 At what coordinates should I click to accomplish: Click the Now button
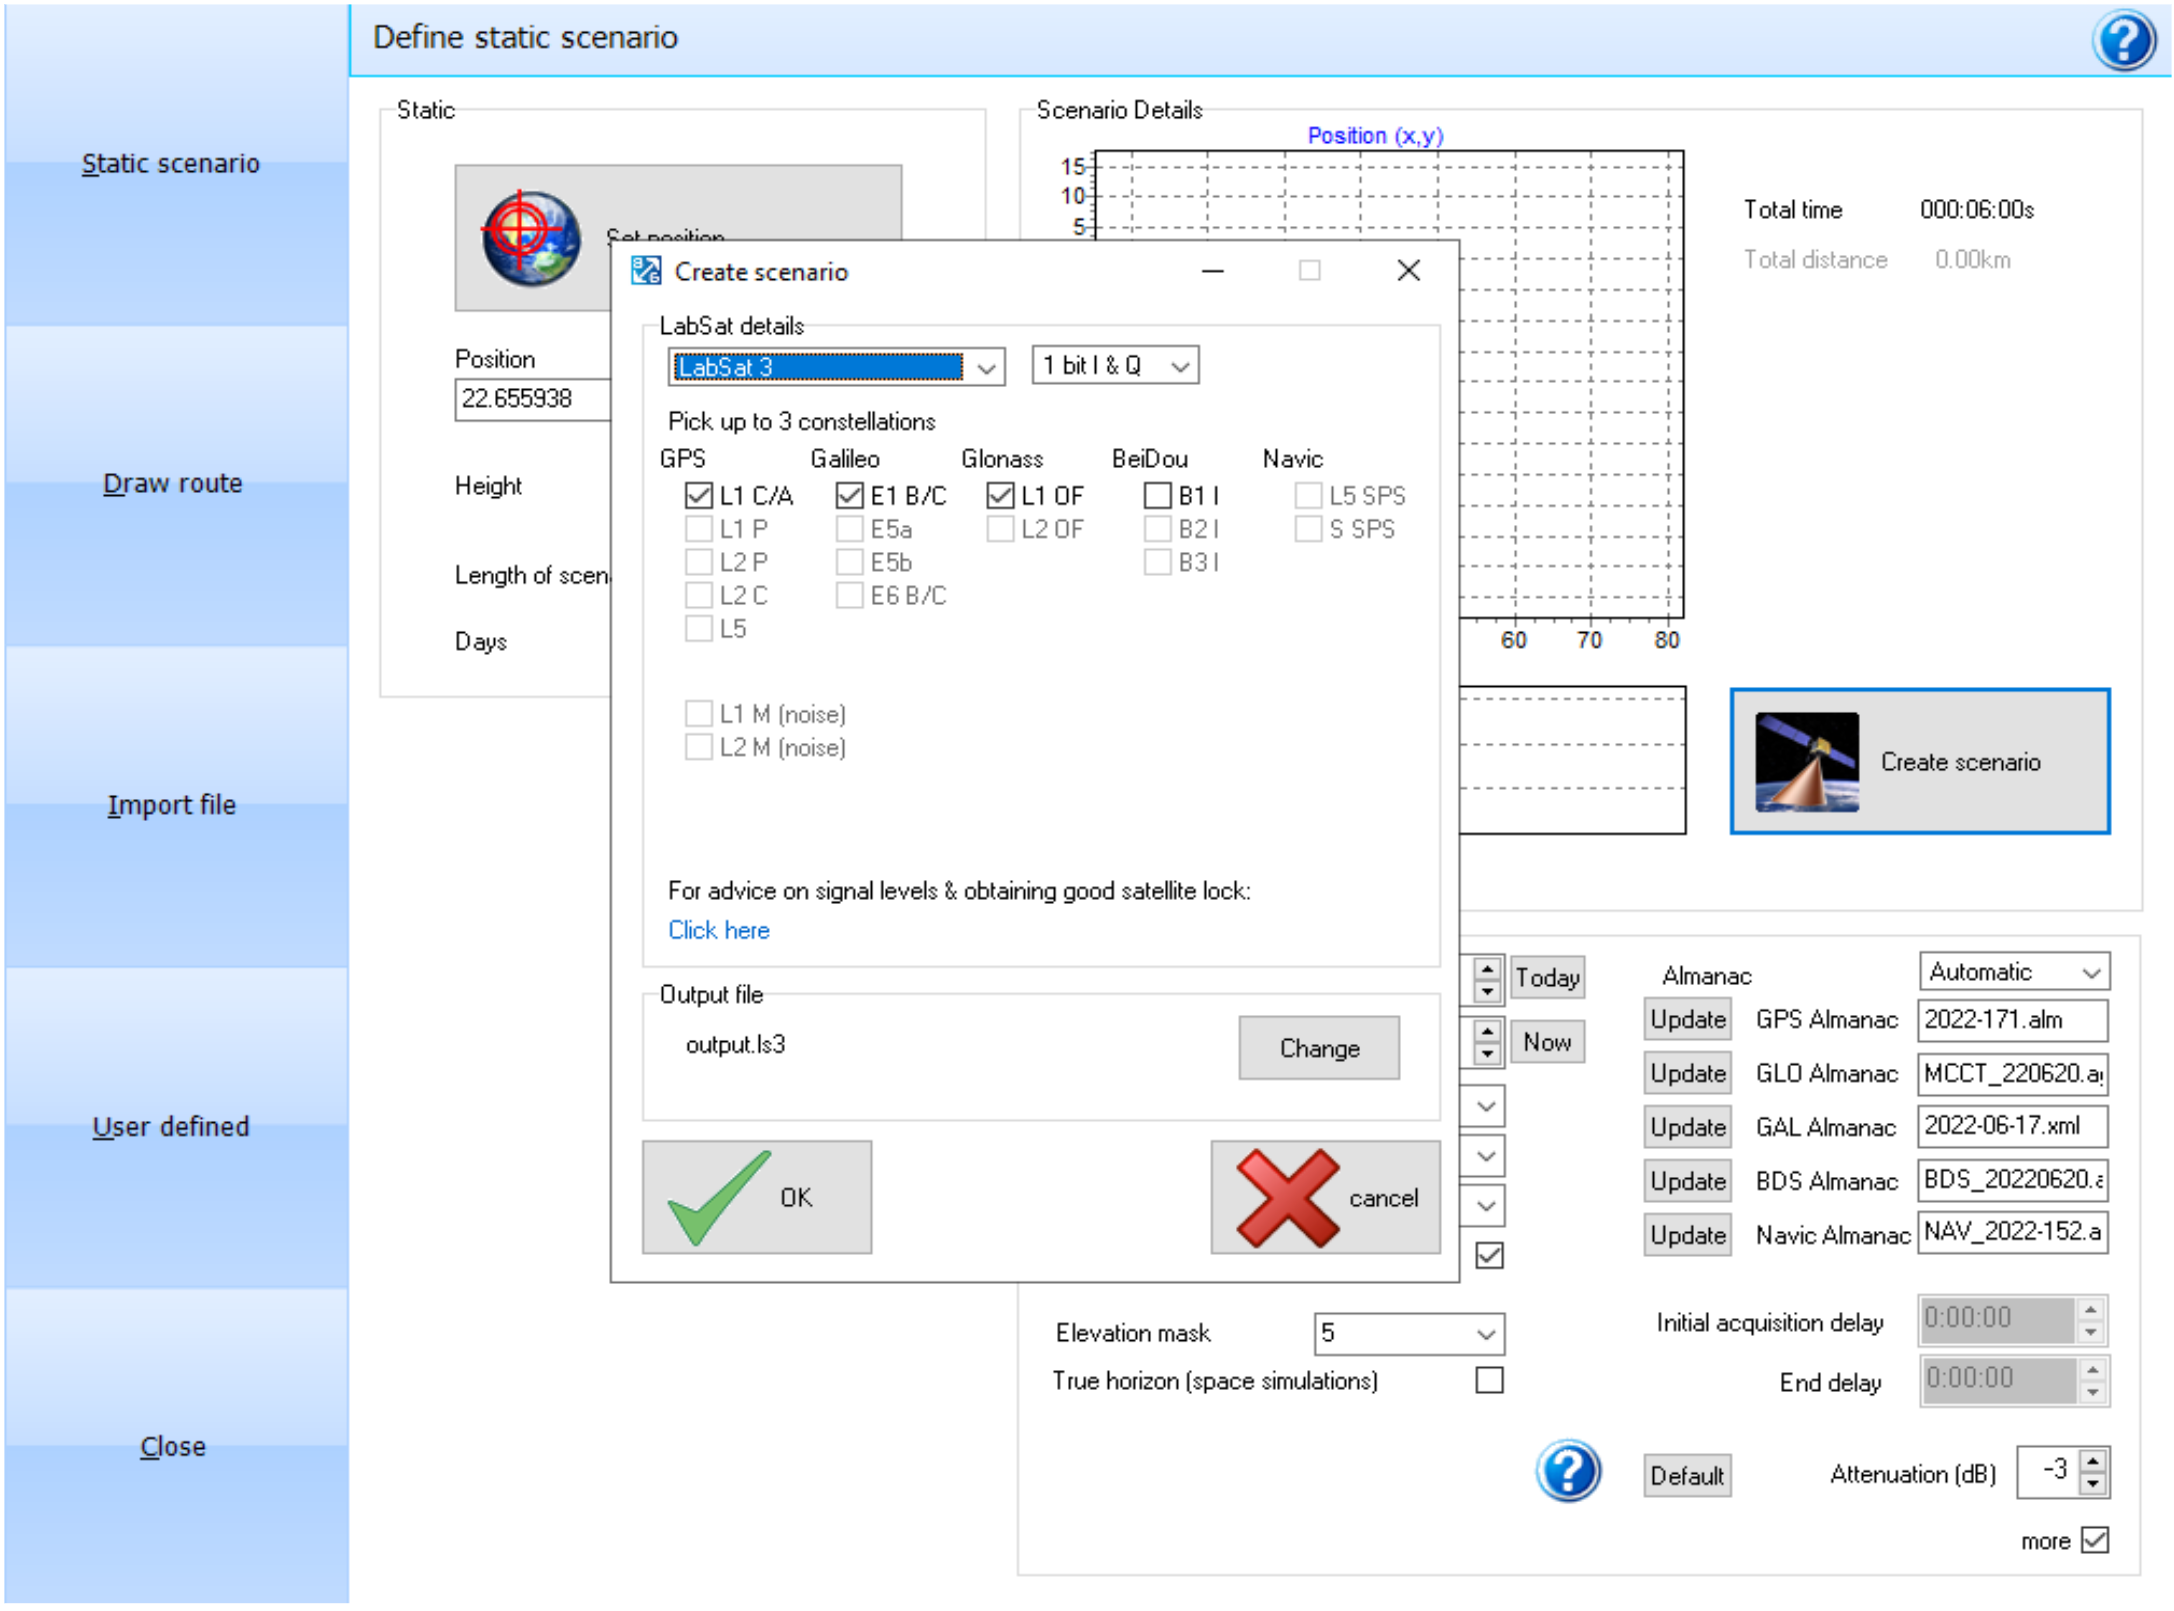click(x=1547, y=1042)
